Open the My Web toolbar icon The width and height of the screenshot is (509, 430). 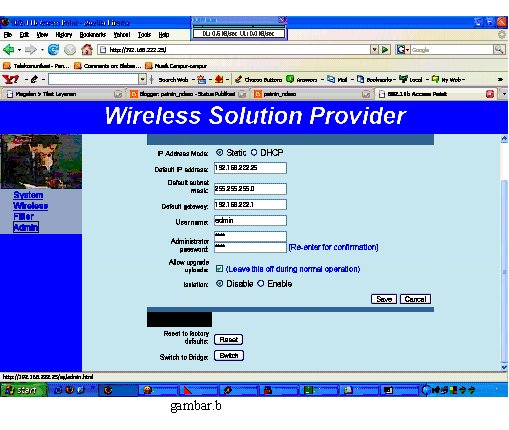(x=435, y=79)
